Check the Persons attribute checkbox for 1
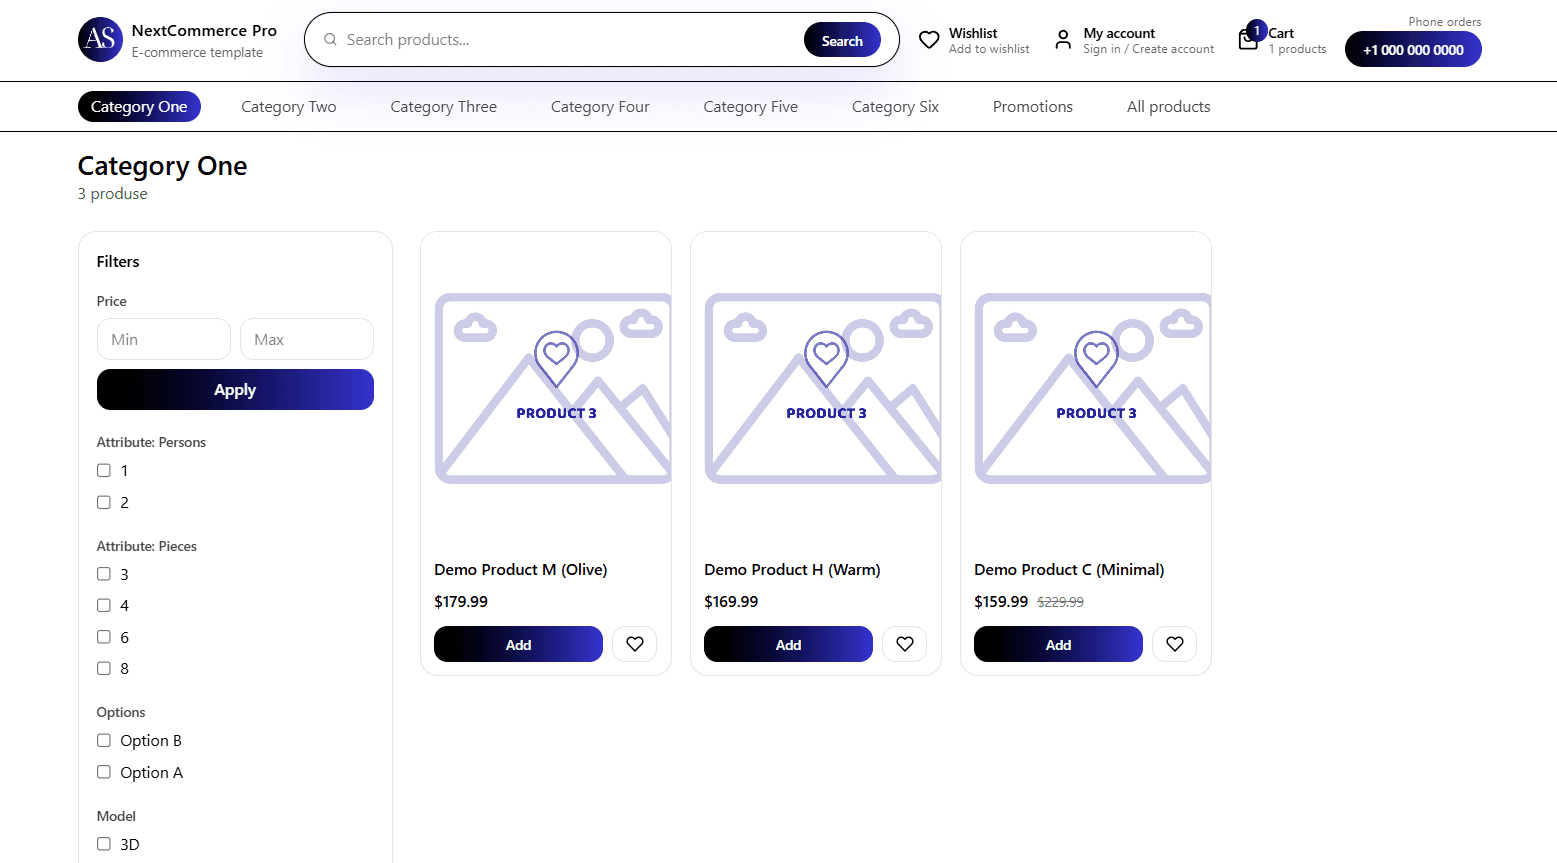The image size is (1557, 863). click(104, 470)
